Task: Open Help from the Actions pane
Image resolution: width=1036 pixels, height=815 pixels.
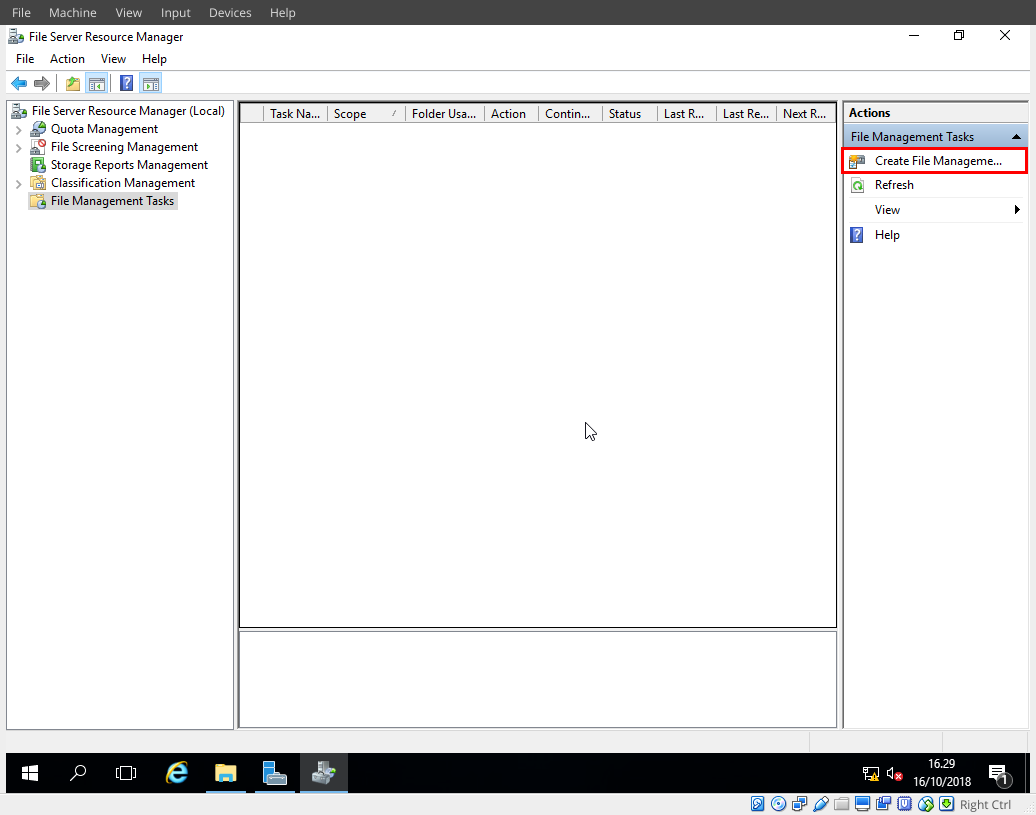Action: (887, 234)
